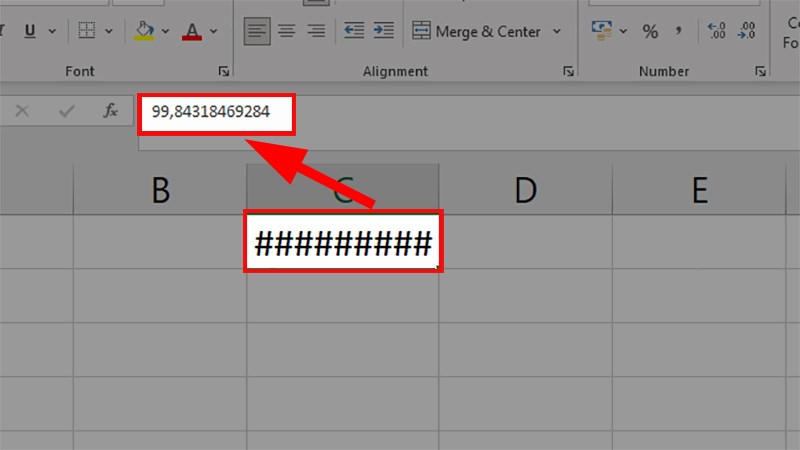Image resolution: width=800 pixels, height=450 pixels.
Task: Toggle underline formatting
Action: pyautogui.click(x=29, y=32)
